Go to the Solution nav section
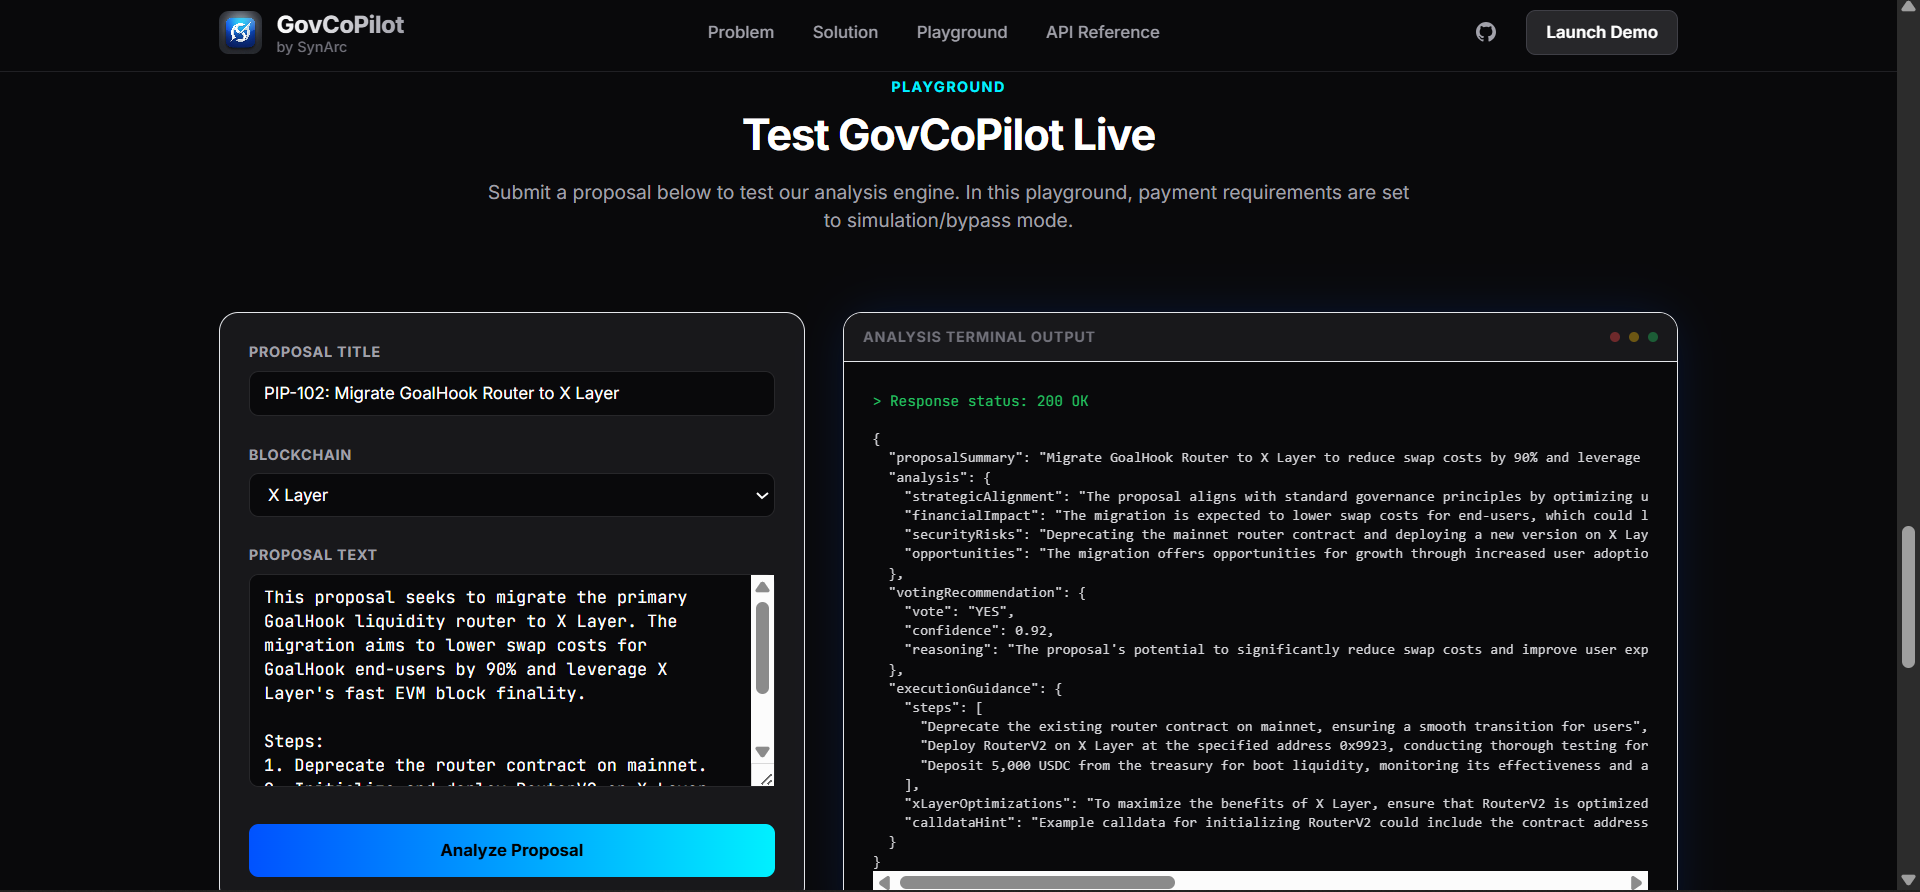Image resolution: width=1920 pixels, height=892 pixels. click(845, 32)
